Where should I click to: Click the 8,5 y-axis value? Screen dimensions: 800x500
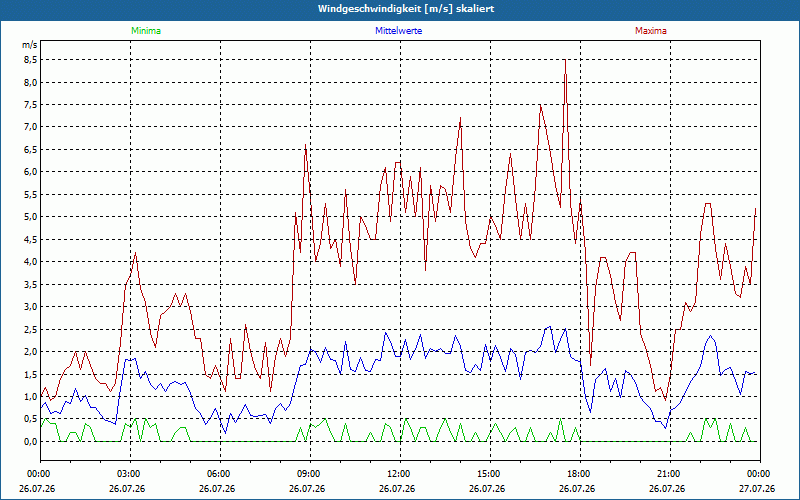tap(31, 60)
